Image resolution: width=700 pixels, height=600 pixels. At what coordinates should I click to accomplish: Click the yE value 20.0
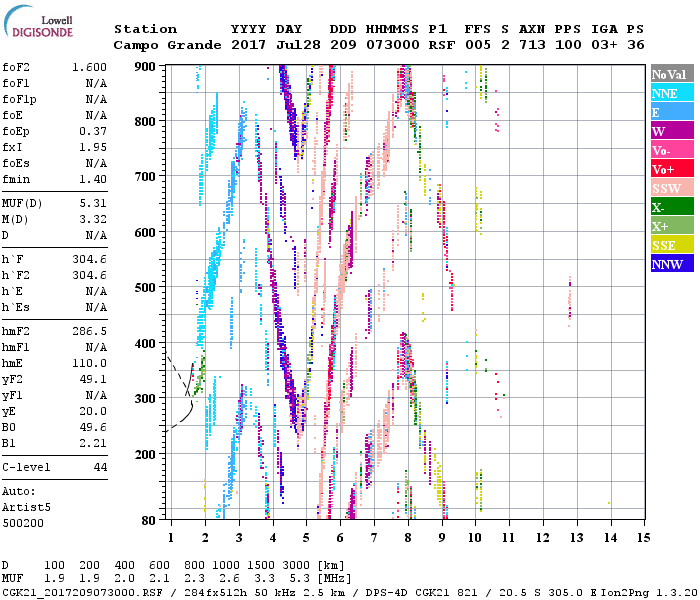click(93, 411)
